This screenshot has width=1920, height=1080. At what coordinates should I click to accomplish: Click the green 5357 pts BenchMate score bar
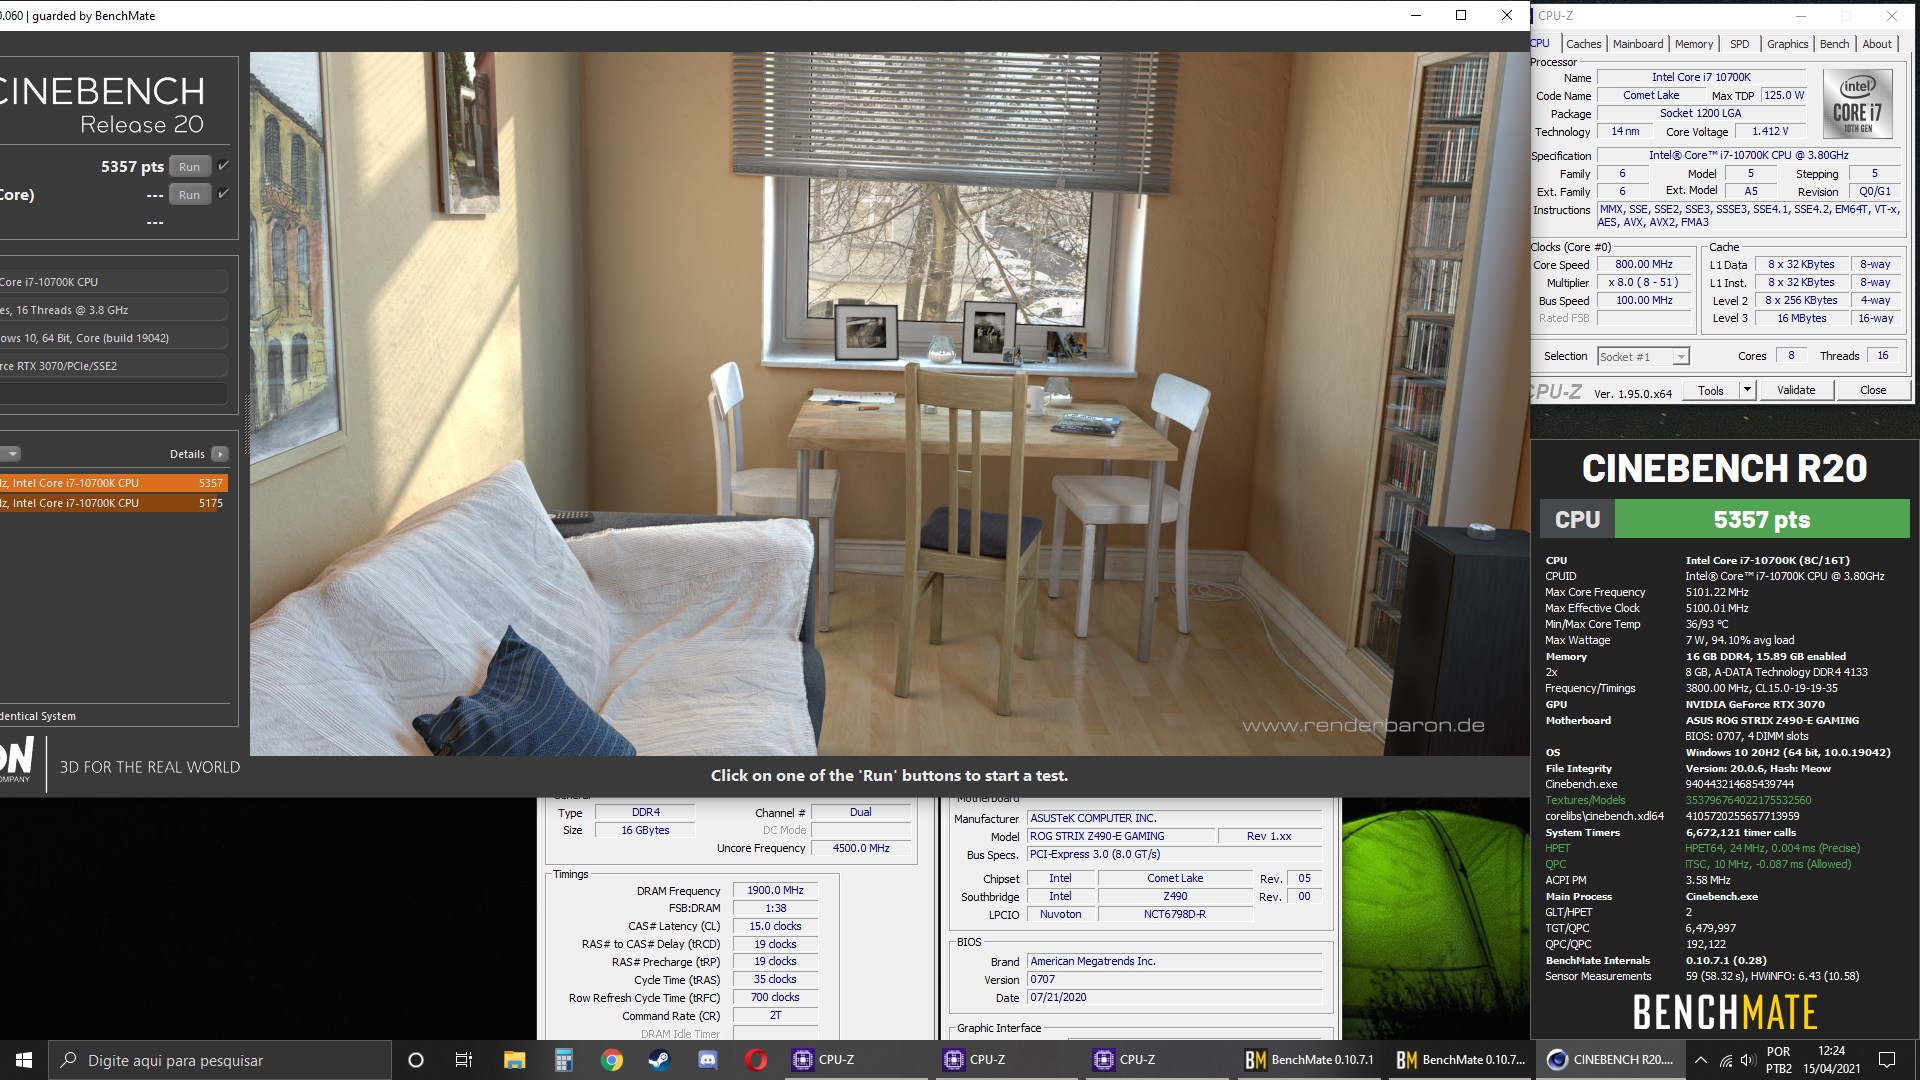[1761, 520]
